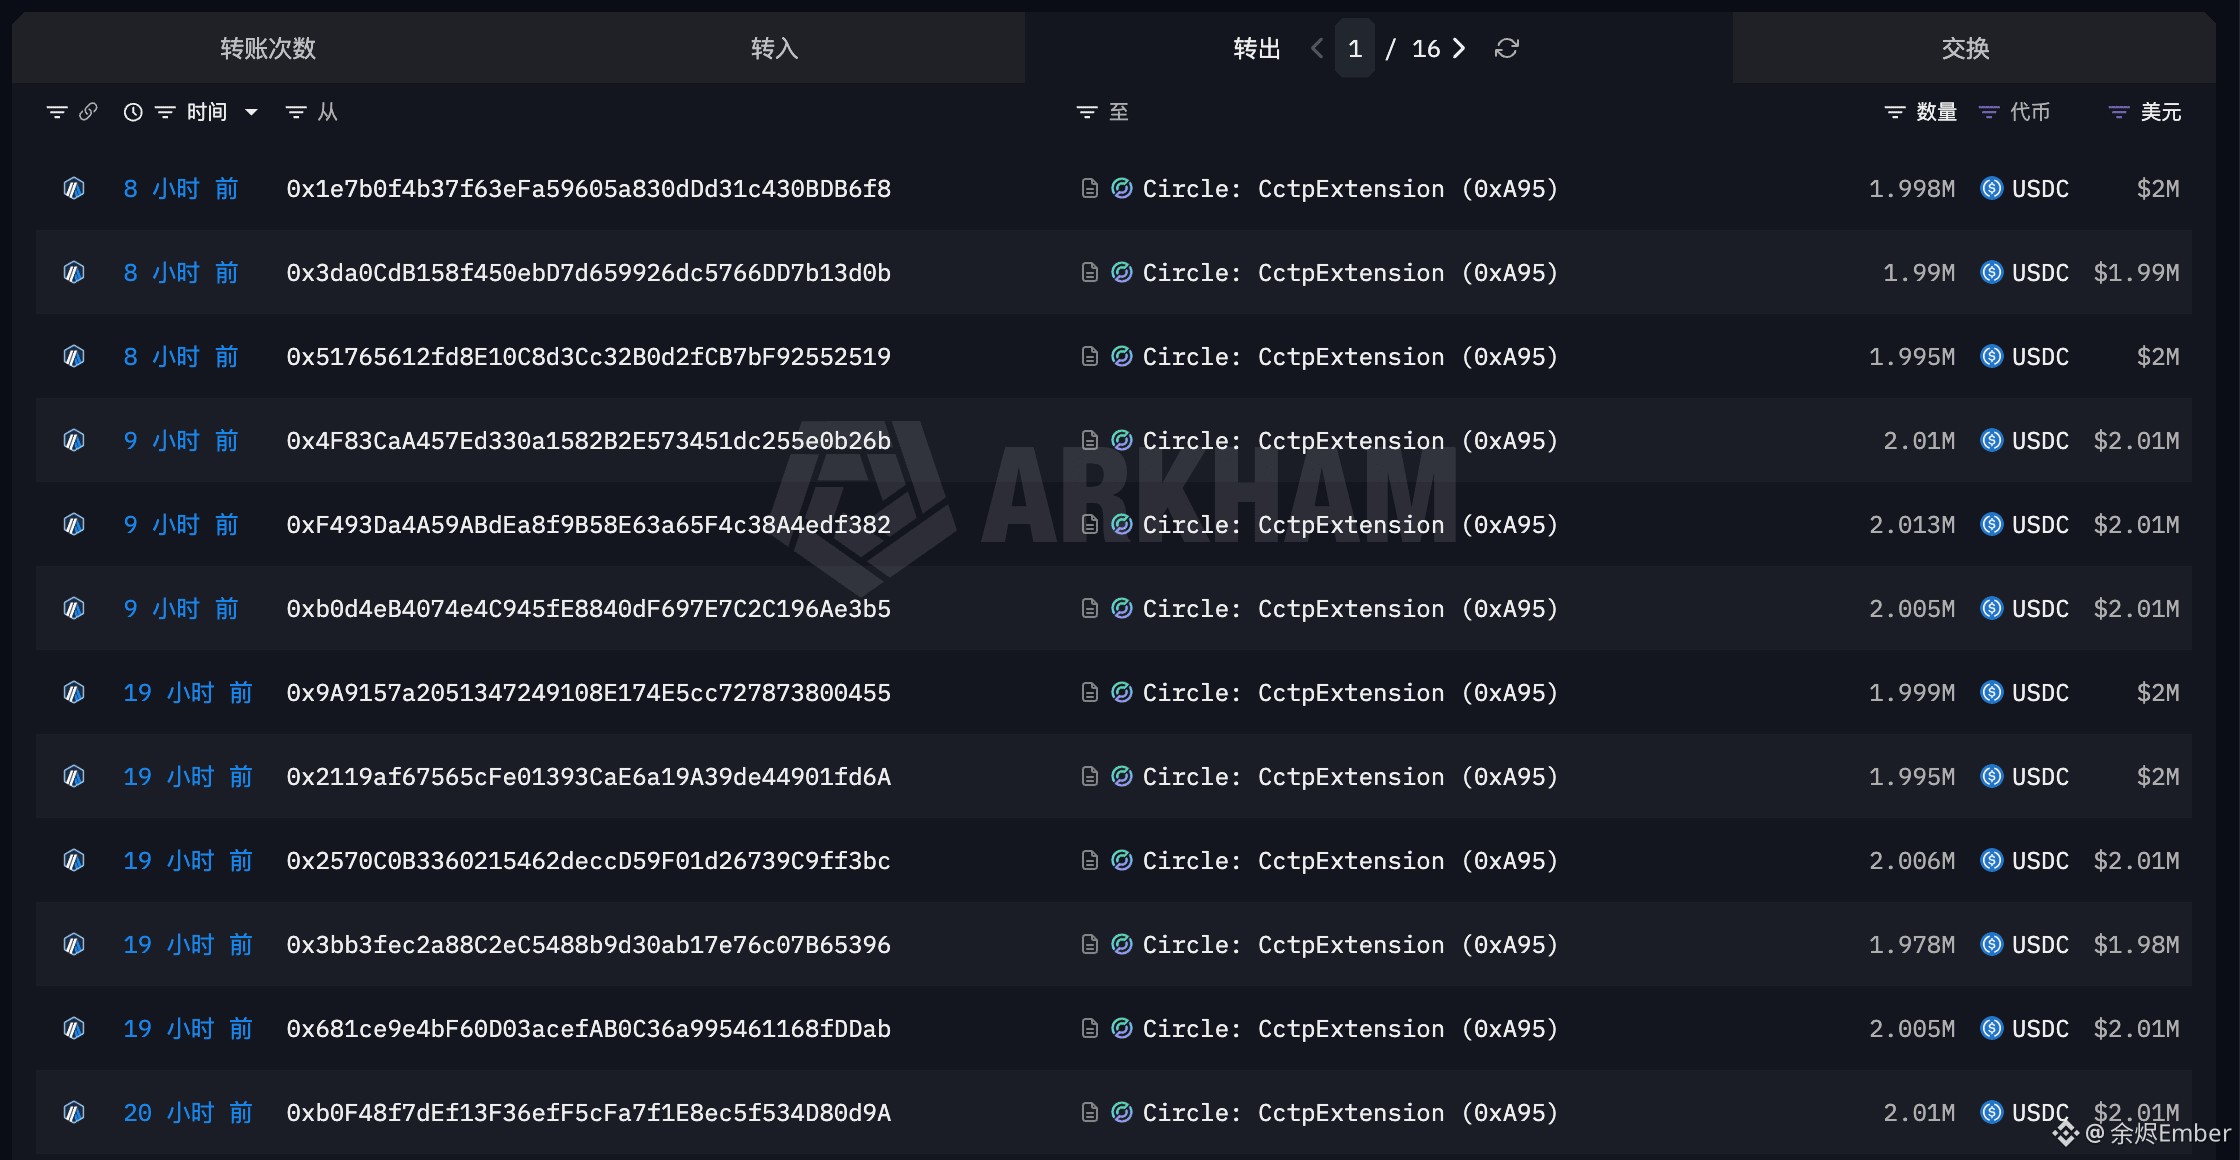Filter by 至 recipient address
This screenshot has height=1160, width=2240.
1087,112
